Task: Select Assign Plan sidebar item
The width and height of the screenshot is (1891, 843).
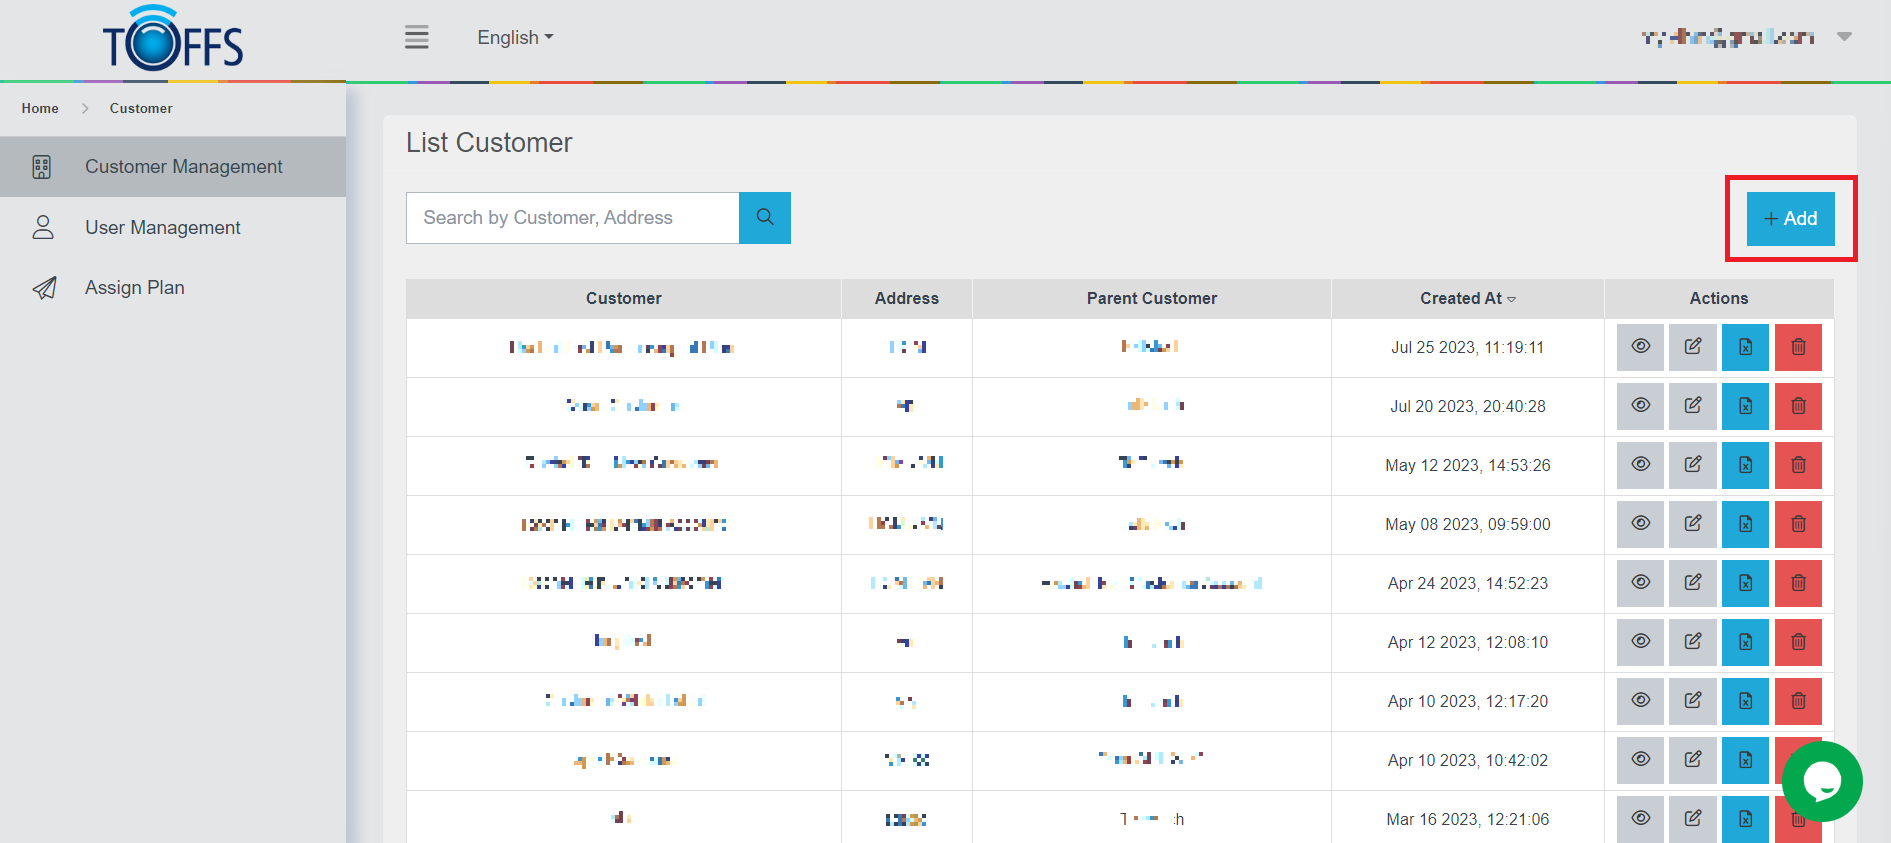Action: pyautogui.click(x=135, y=288)
